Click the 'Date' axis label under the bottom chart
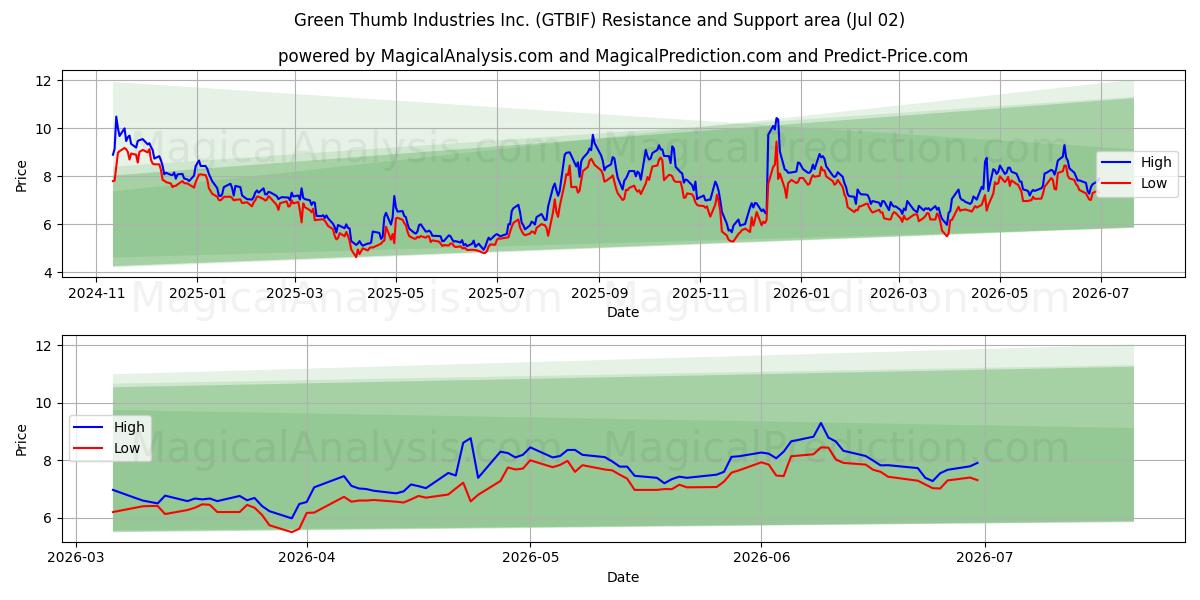Image resolution: width=1200 pixels, height=600 pixels. [x=623, y=577]
